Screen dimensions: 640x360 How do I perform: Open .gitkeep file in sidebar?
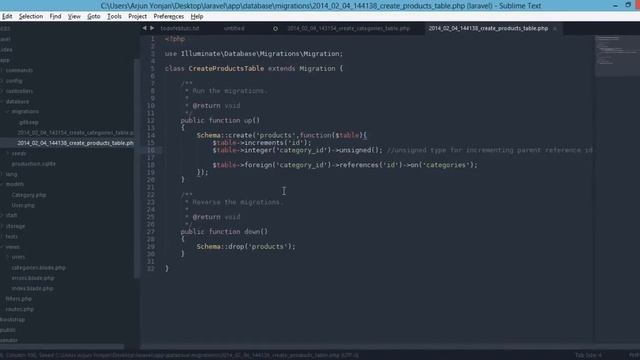click(x=28, y=122)
